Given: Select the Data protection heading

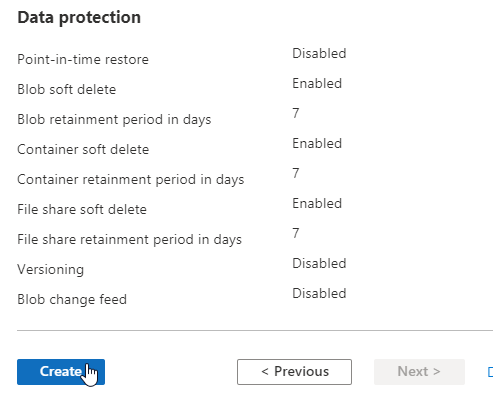Looking at the screenshot, I should (x=79, y=17).
